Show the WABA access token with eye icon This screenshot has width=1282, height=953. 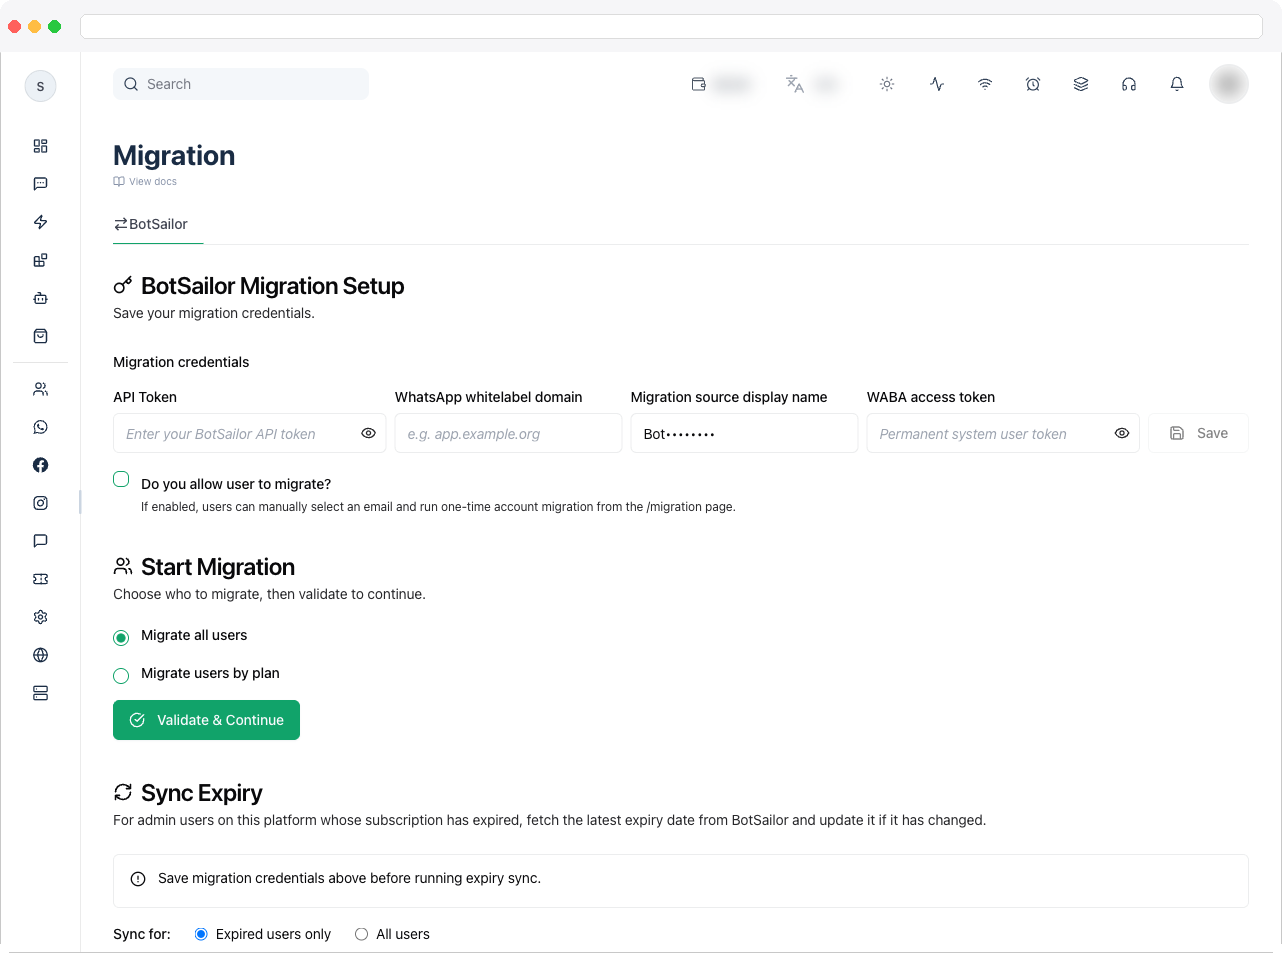1122,433
